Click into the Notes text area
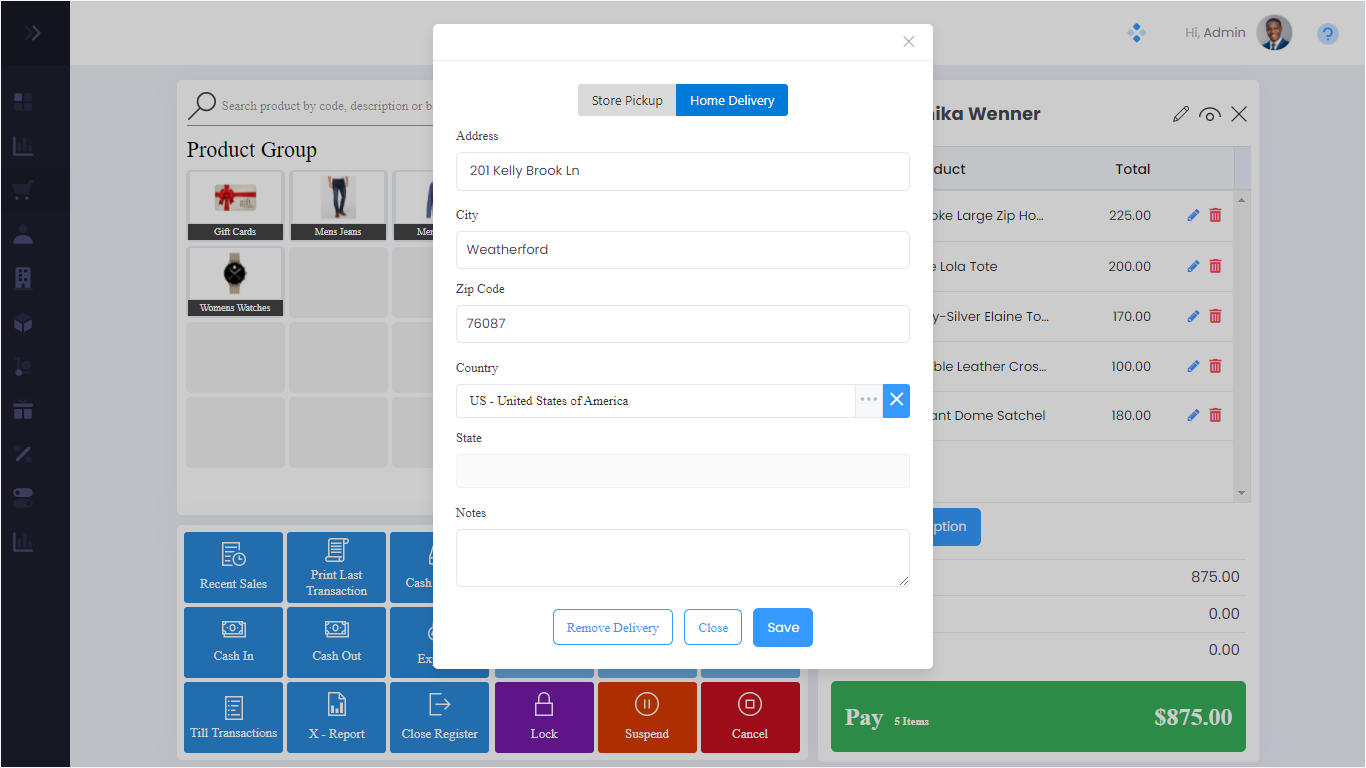 click(x=682, y=557)
